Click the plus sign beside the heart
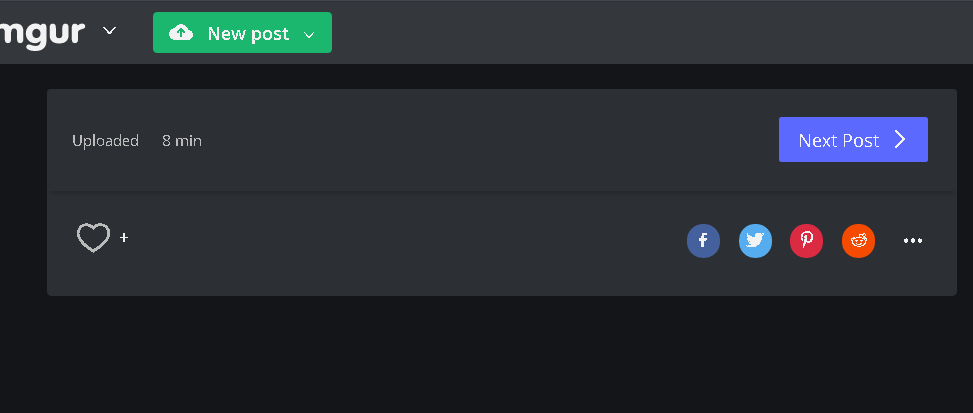The height and width of the screenshot is (413, 973). (124, 238)
